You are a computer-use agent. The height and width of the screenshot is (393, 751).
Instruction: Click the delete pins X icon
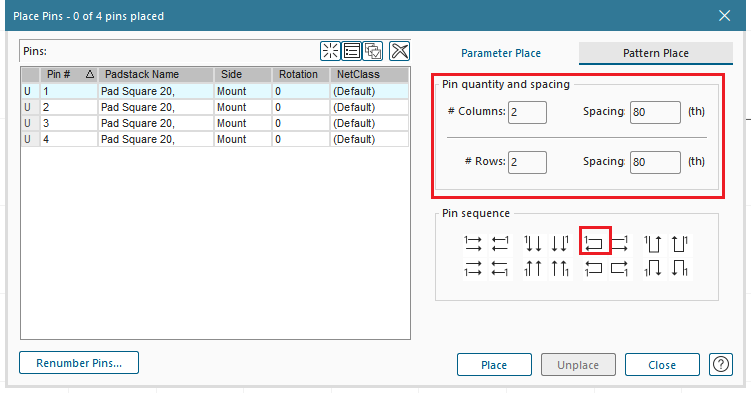[399, 51]
